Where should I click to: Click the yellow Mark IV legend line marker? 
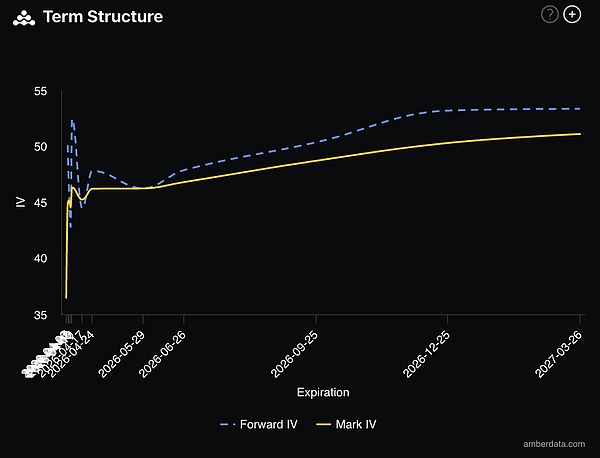pos(322,424)
